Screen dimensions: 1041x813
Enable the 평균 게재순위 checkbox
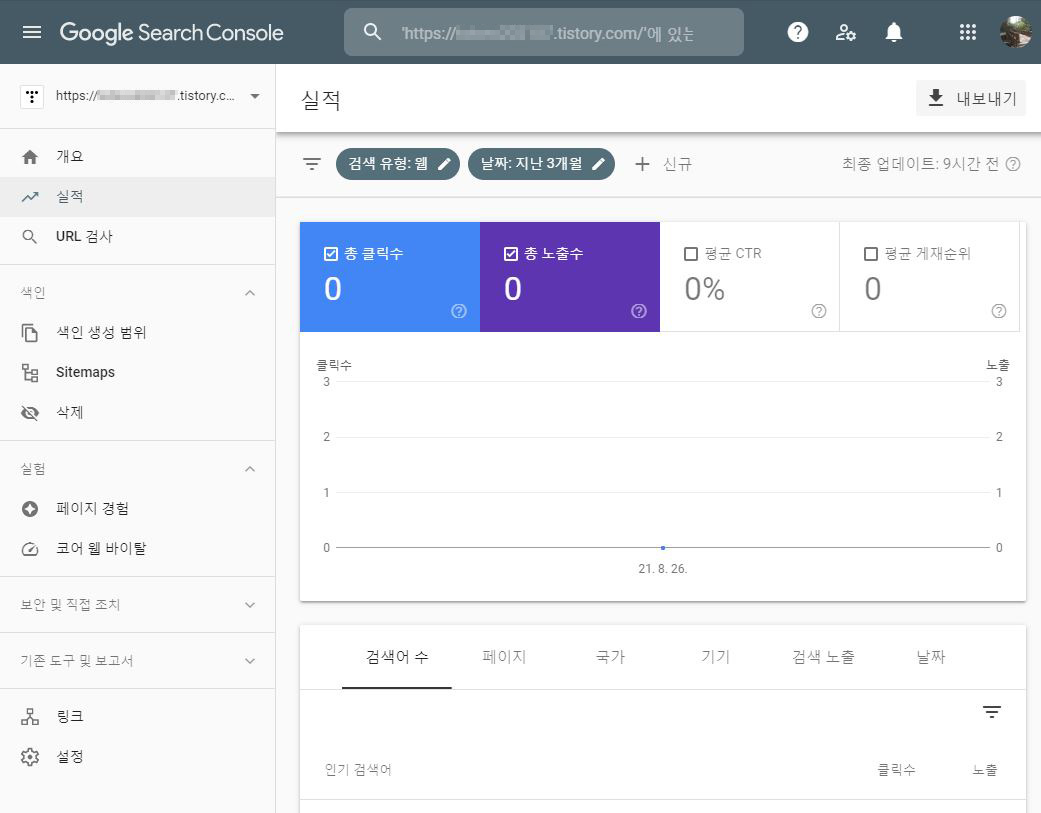click(870, 254)
